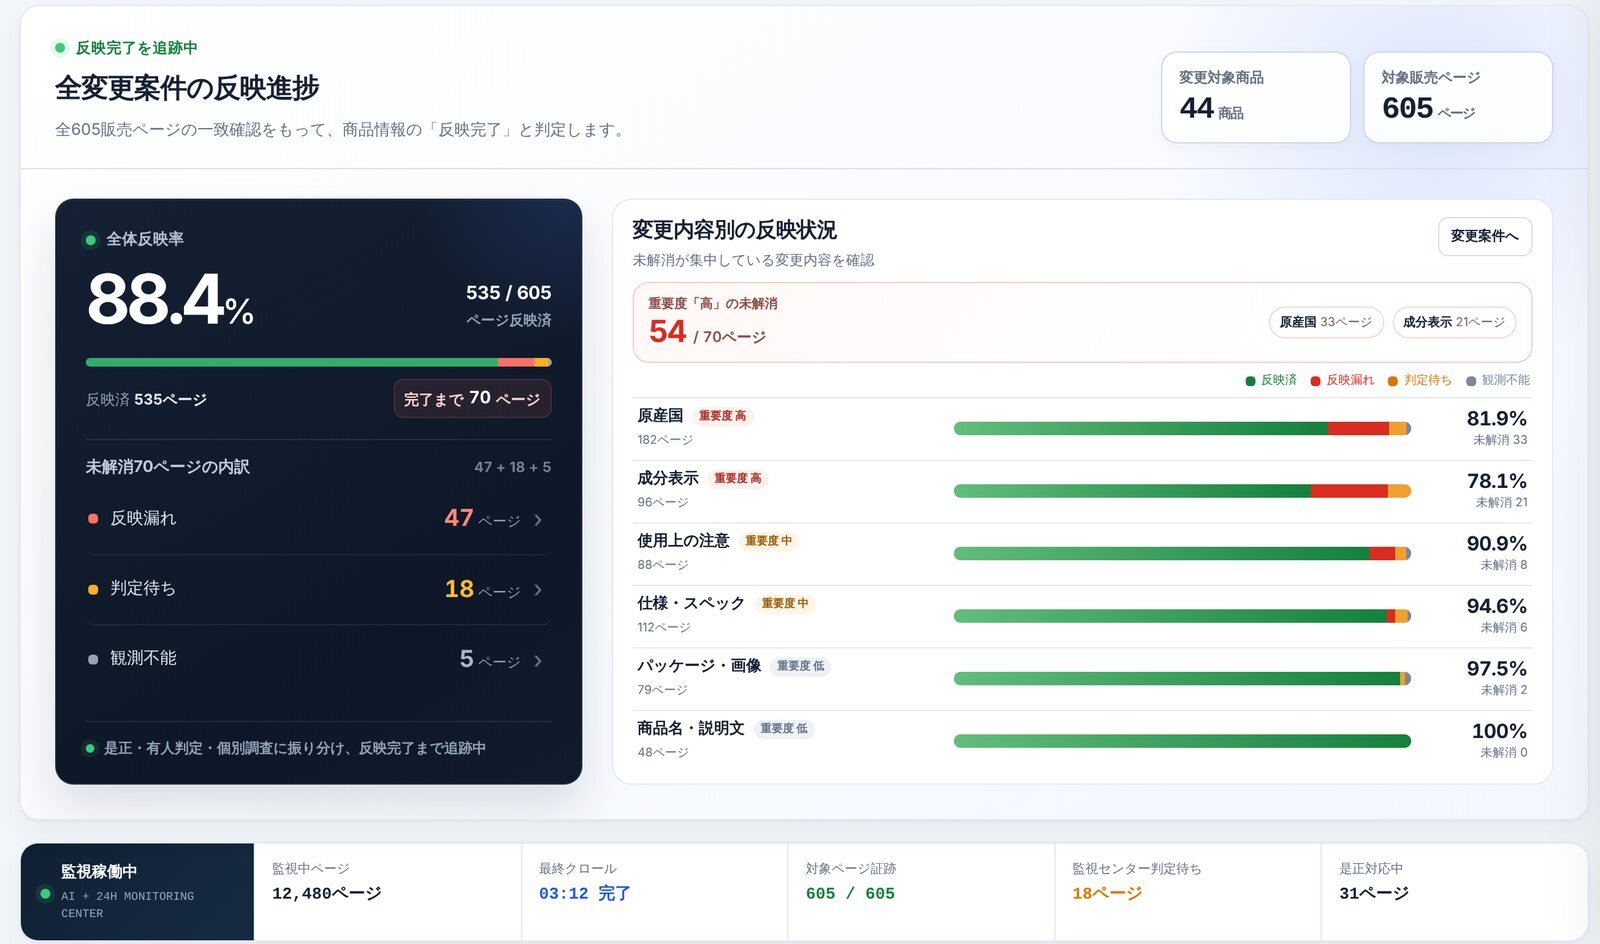Click the 原産国 row progress bar
1600x944 pixels.
tap(1182, 428)
